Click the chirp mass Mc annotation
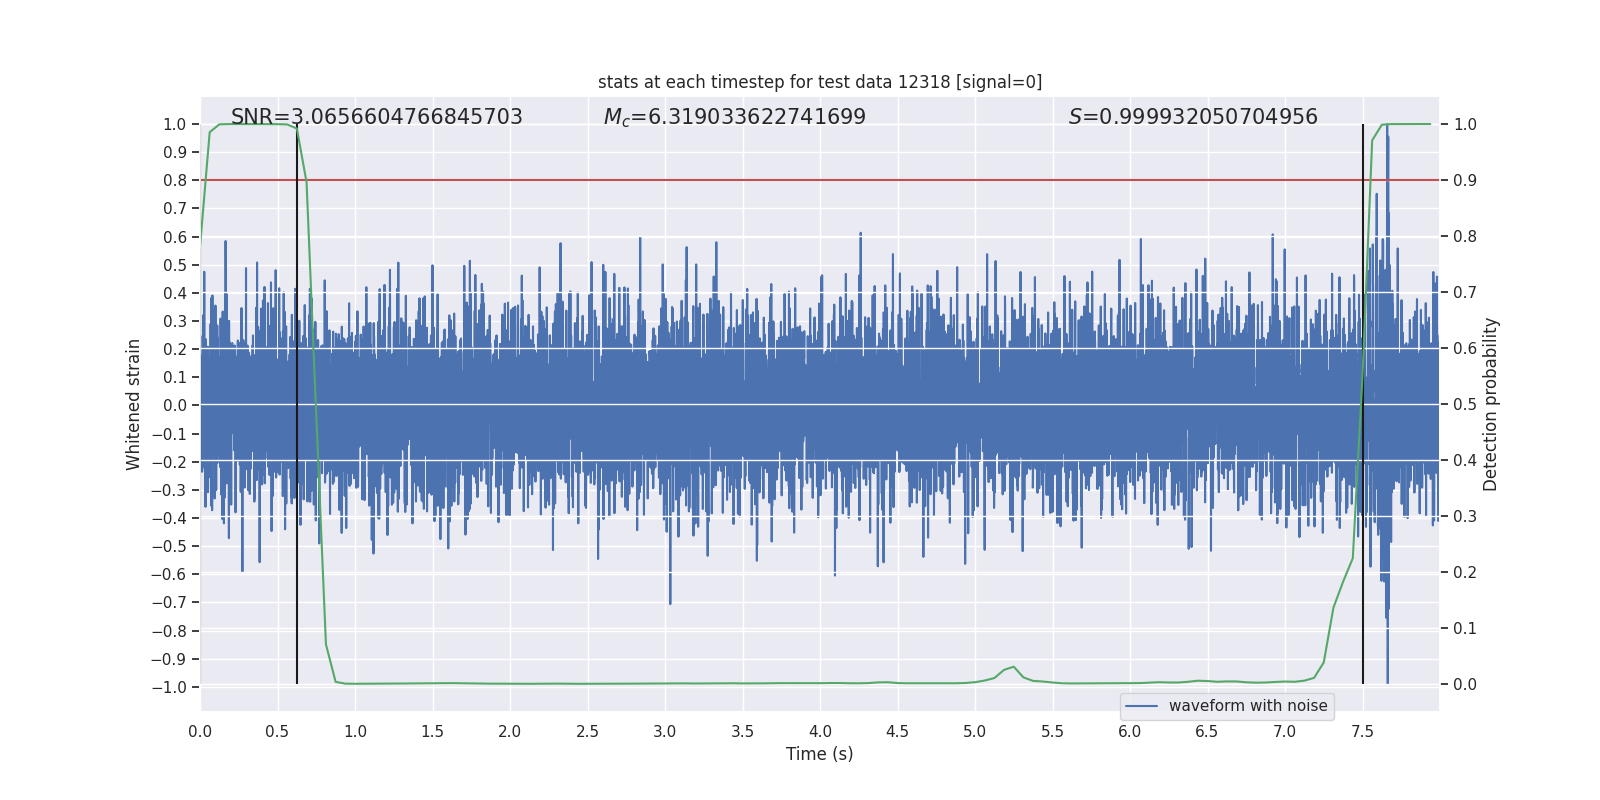 pyautogui.click(x=734, y=117)
